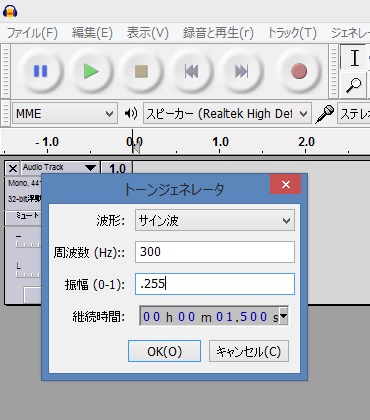Open the スピーカー output device dropdown
This screenshot has width=370, height=420.
[227, 114]
